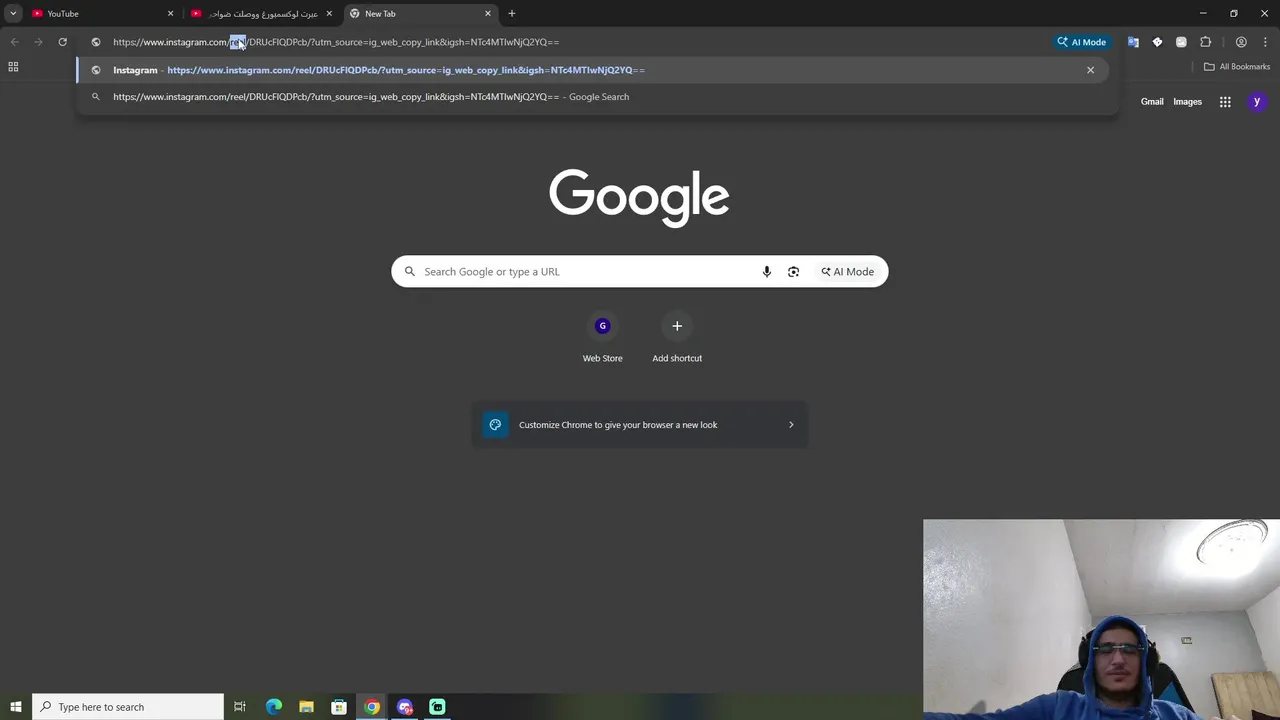
Task: Reload the current page
Action: 62,42
